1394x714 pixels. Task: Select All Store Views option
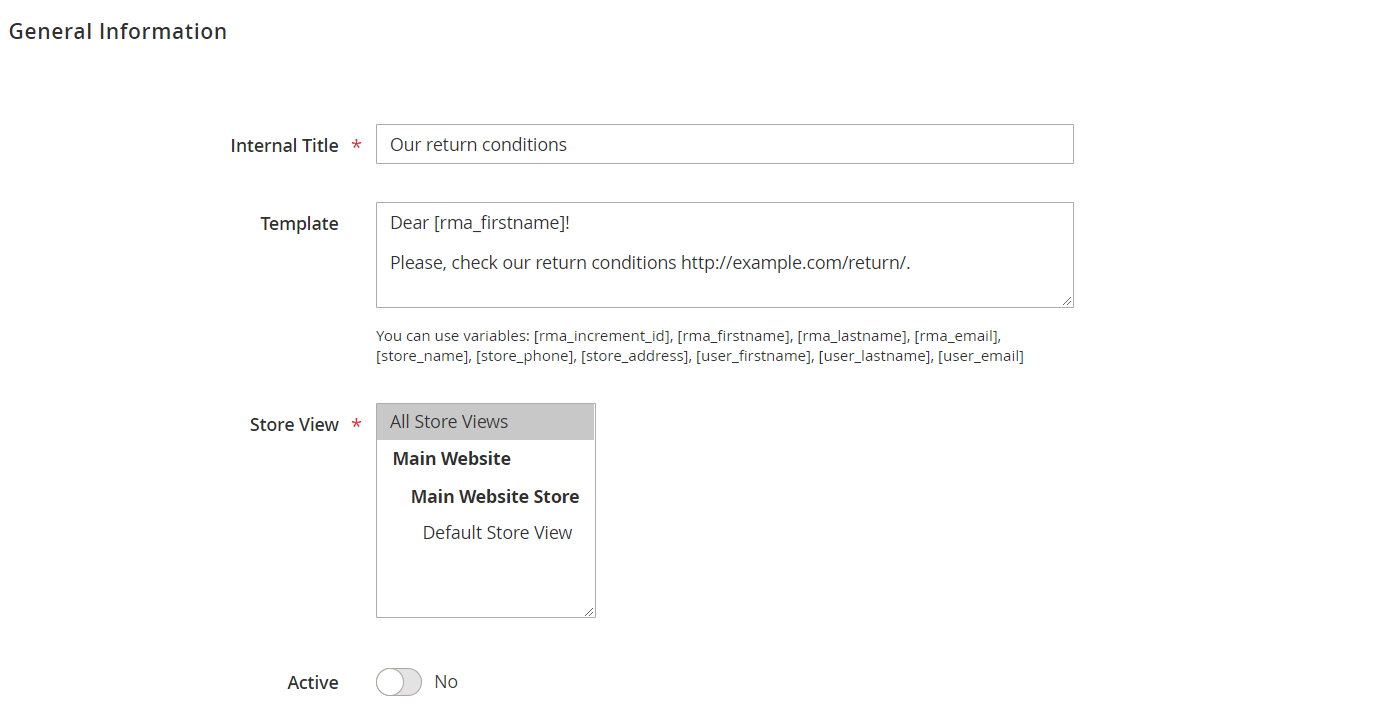pos(485,422)
